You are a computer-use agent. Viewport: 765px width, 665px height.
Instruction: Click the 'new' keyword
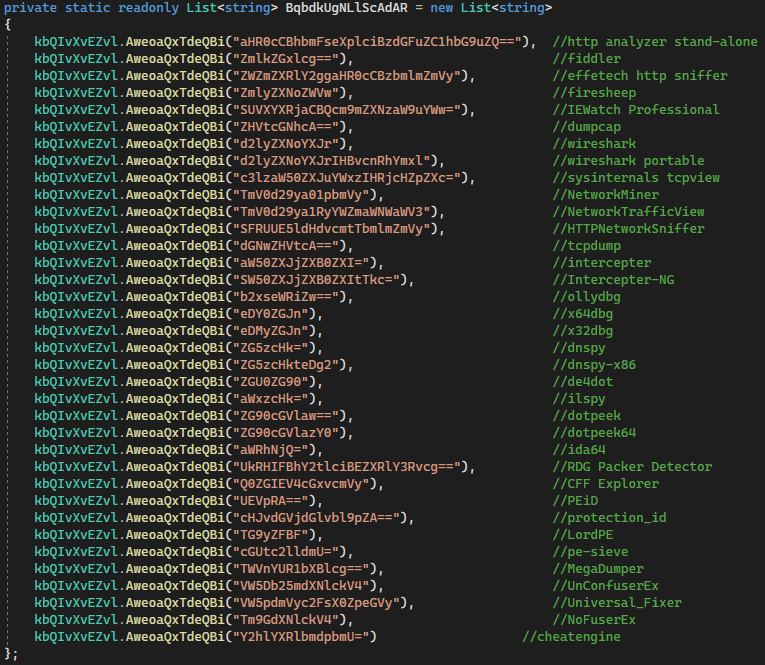coord(442,8)
